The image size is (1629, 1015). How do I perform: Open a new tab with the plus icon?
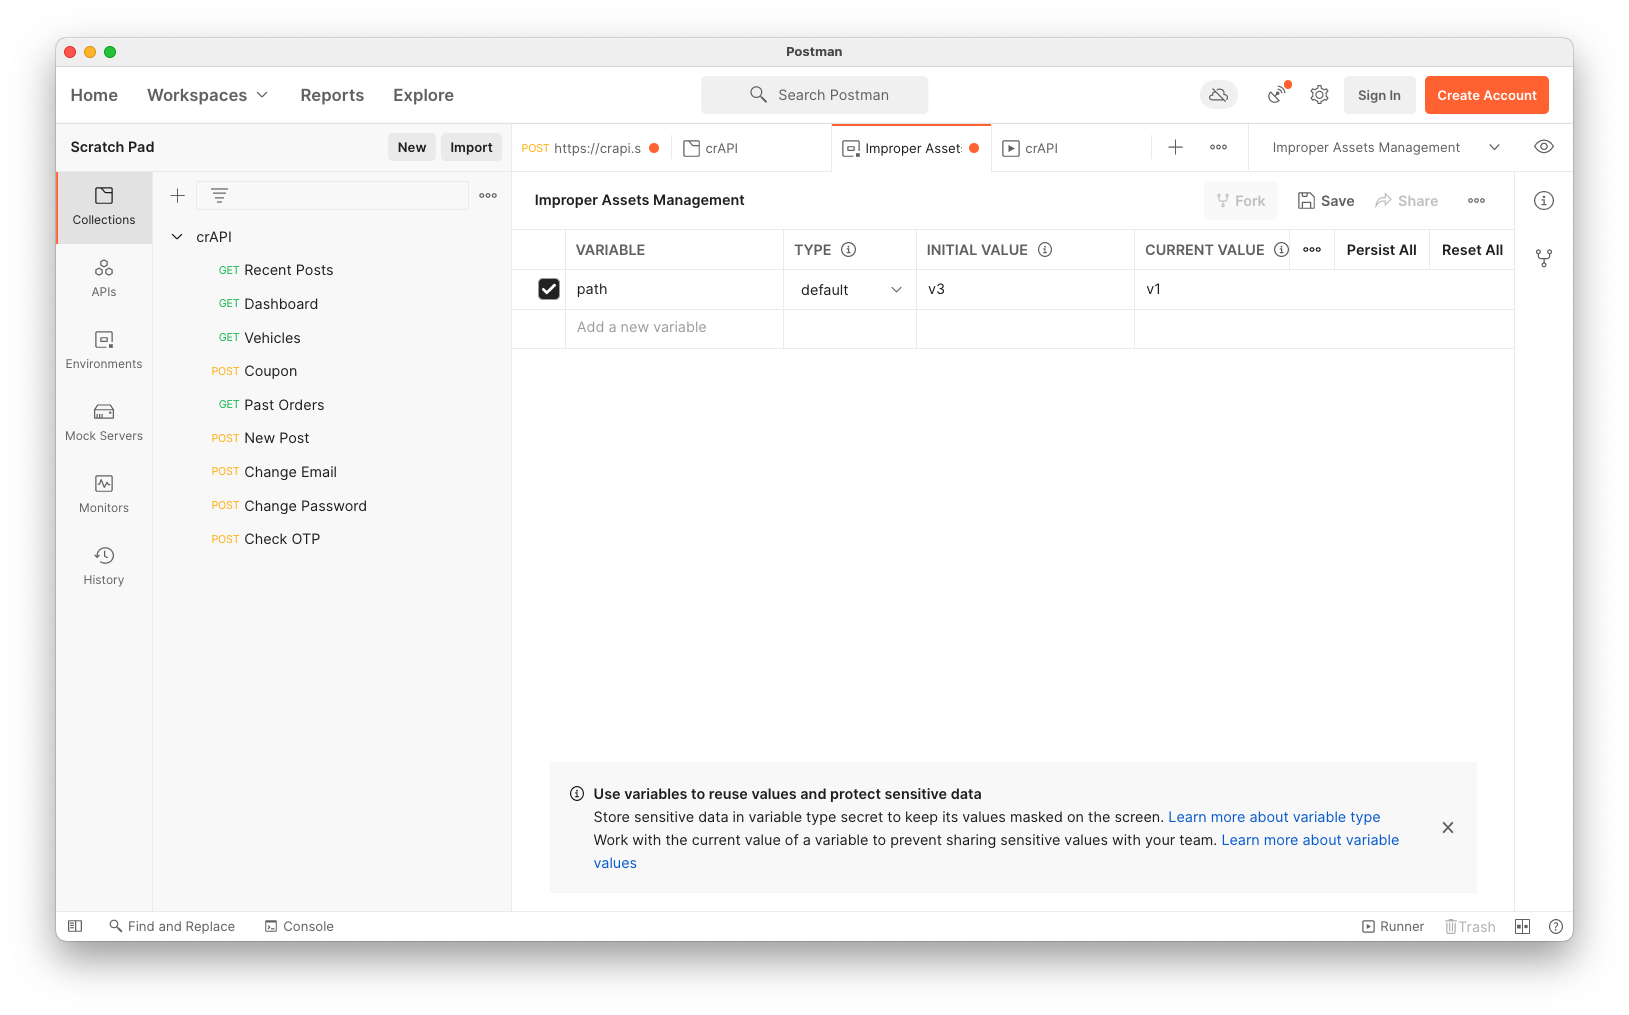tap(1176, 148)
